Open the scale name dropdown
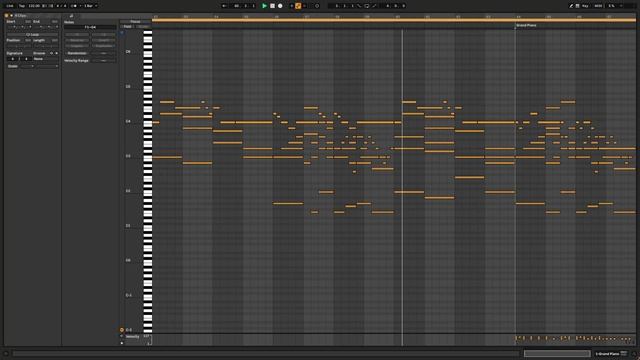Screen dimensions: 640x360 point(47,66)
